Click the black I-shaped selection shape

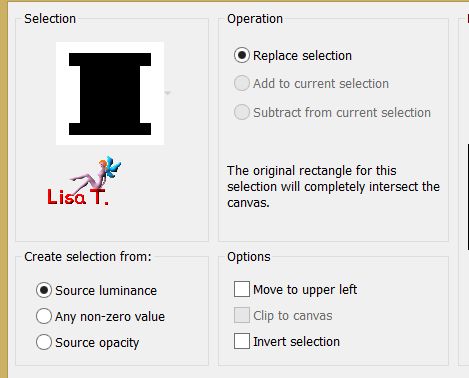[110, 94]
